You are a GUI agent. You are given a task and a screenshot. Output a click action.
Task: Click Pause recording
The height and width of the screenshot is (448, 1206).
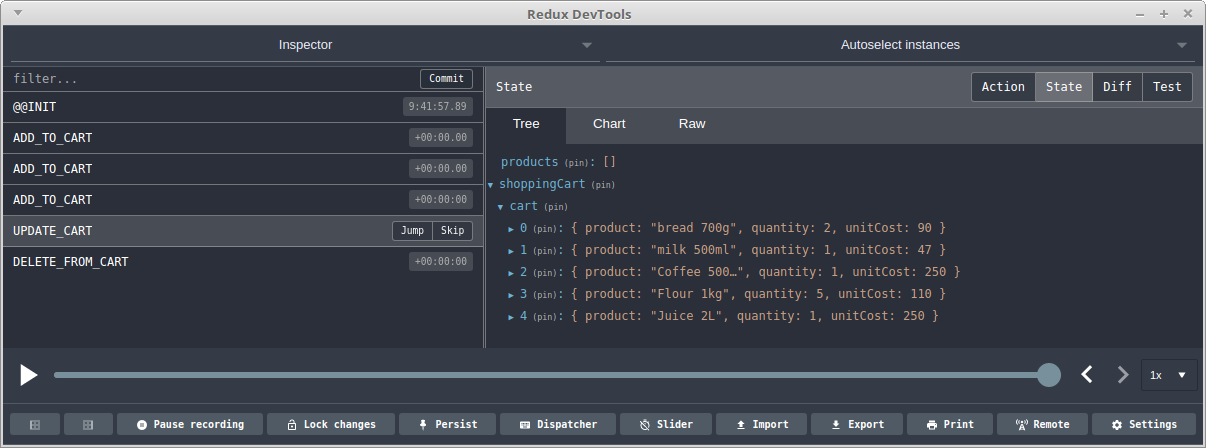(190, 425)
